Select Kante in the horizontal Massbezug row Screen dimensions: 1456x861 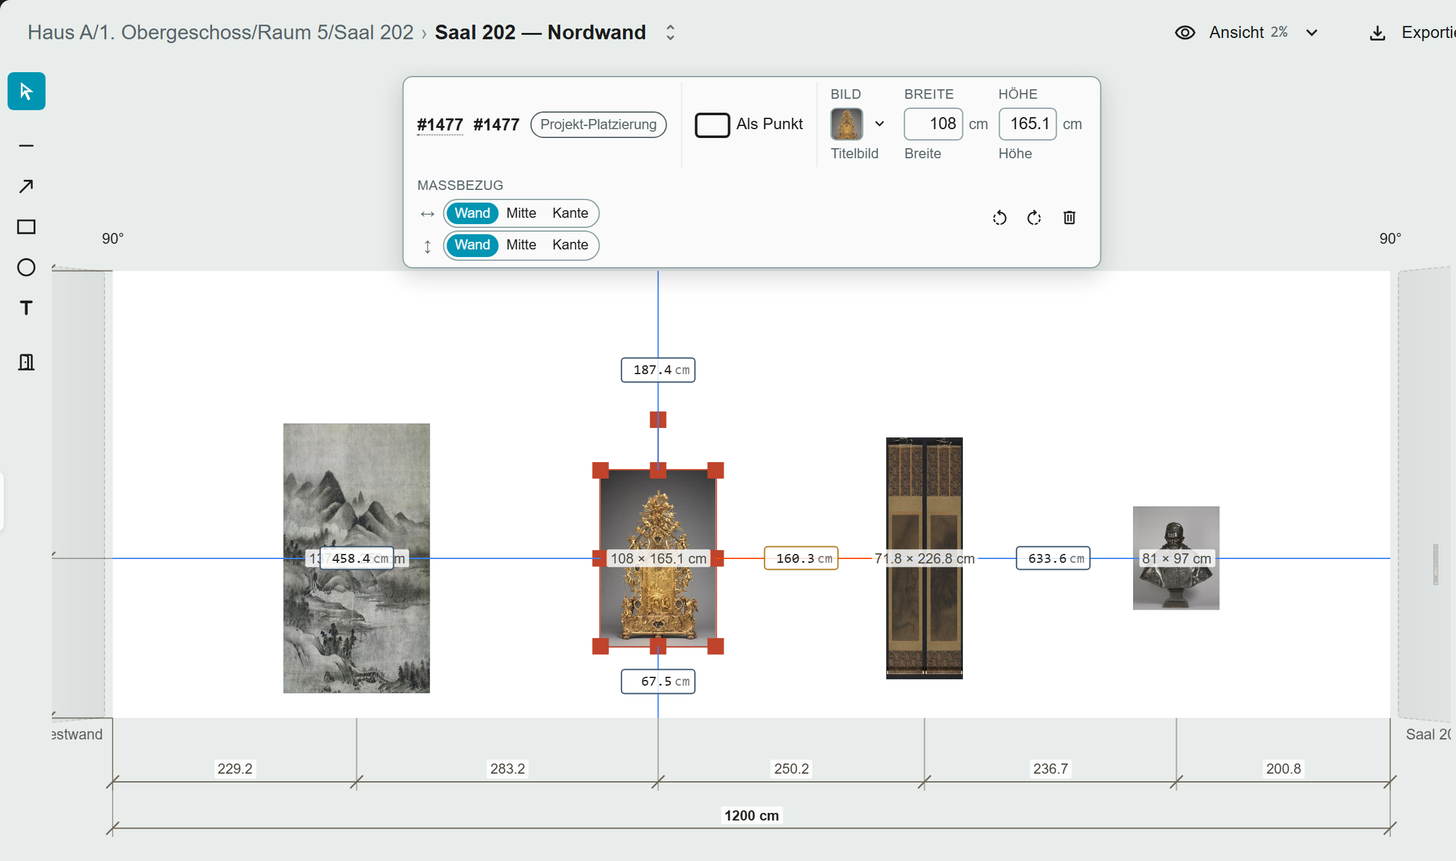point(570,213)
